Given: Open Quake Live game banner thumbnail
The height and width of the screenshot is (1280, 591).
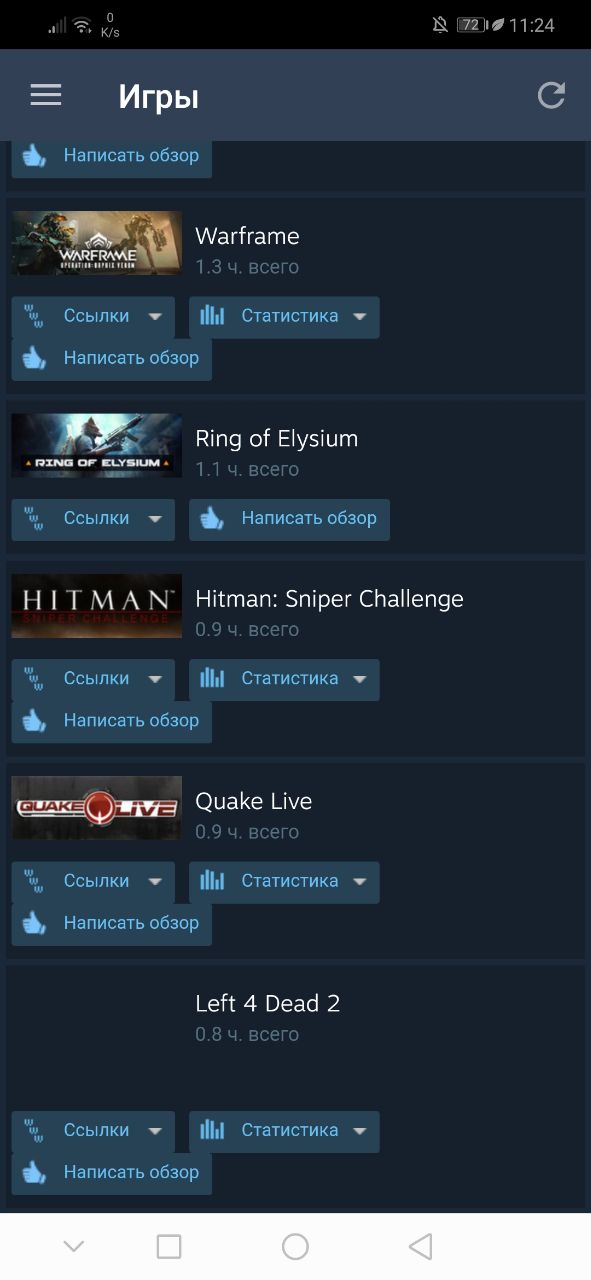Looking at the screenshot, I should [97, 808].
